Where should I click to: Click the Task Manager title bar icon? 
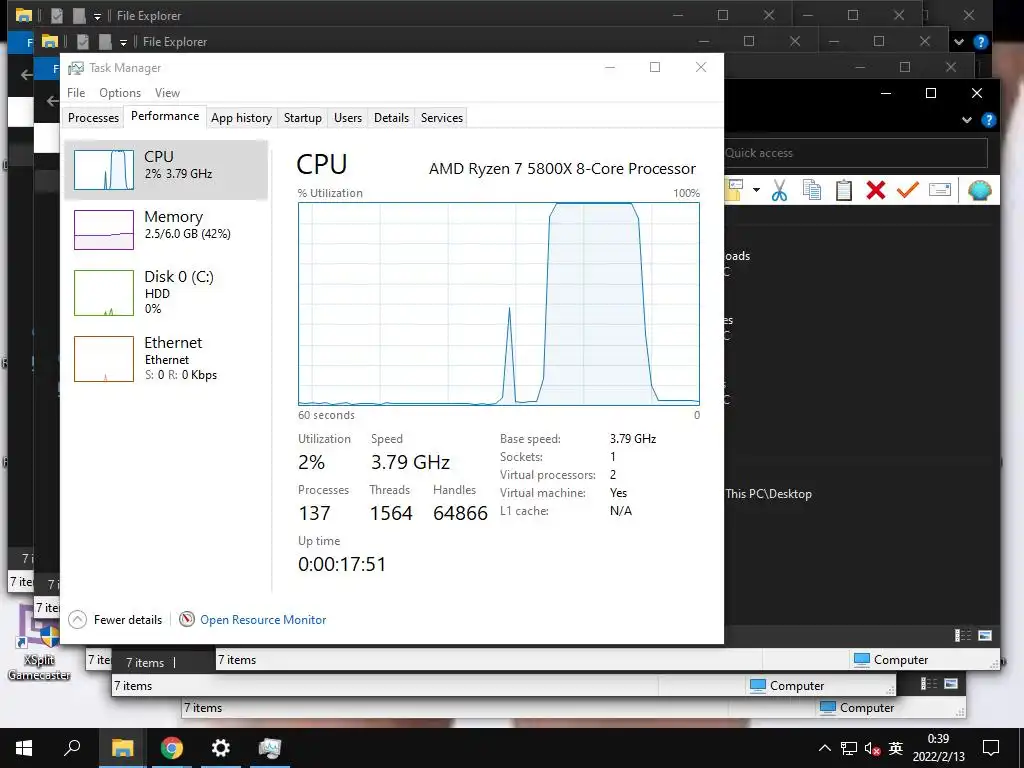point(76,68)
